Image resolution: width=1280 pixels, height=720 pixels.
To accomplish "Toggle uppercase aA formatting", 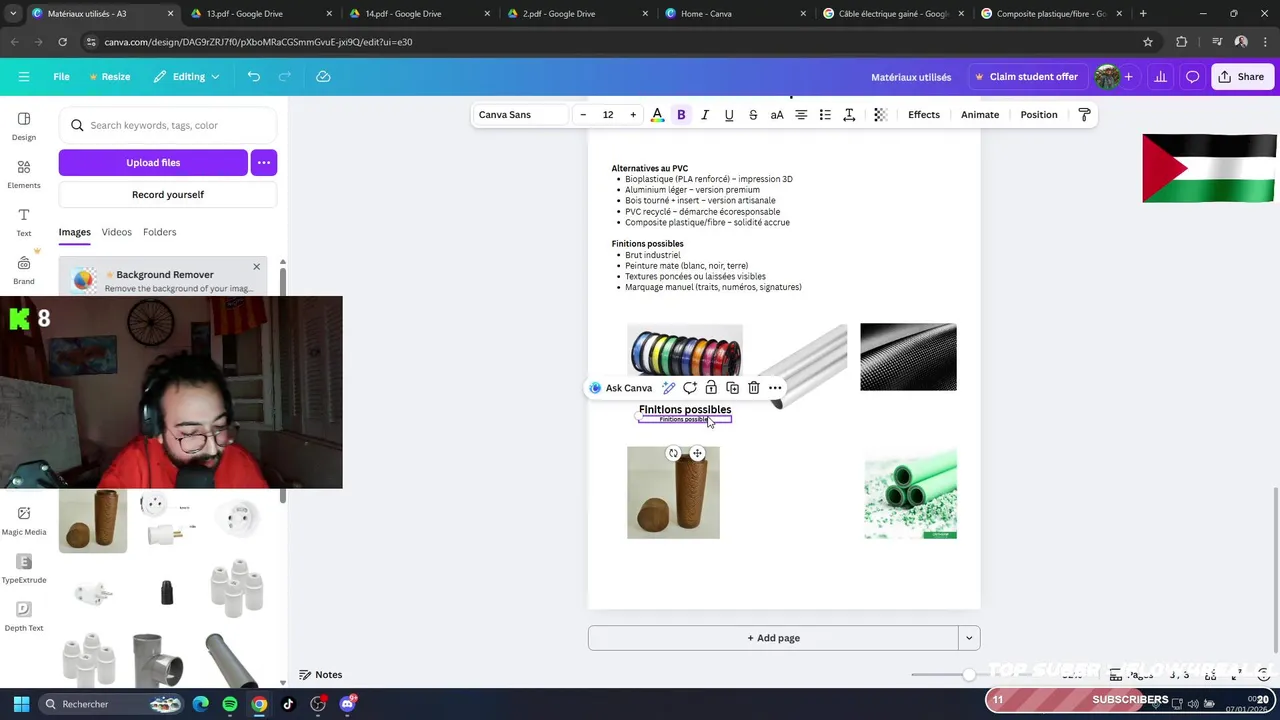I will 777,115.
